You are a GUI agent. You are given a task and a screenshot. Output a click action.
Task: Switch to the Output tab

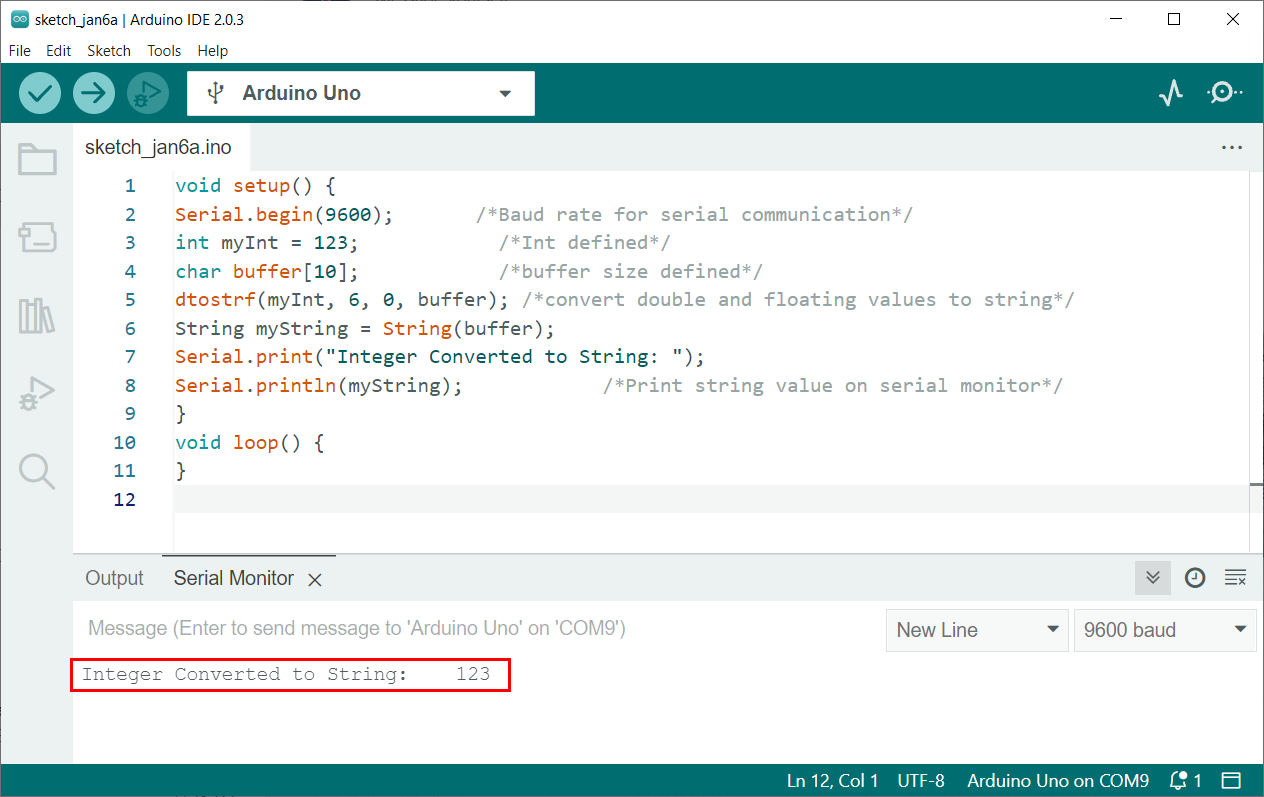coord(114,578)
